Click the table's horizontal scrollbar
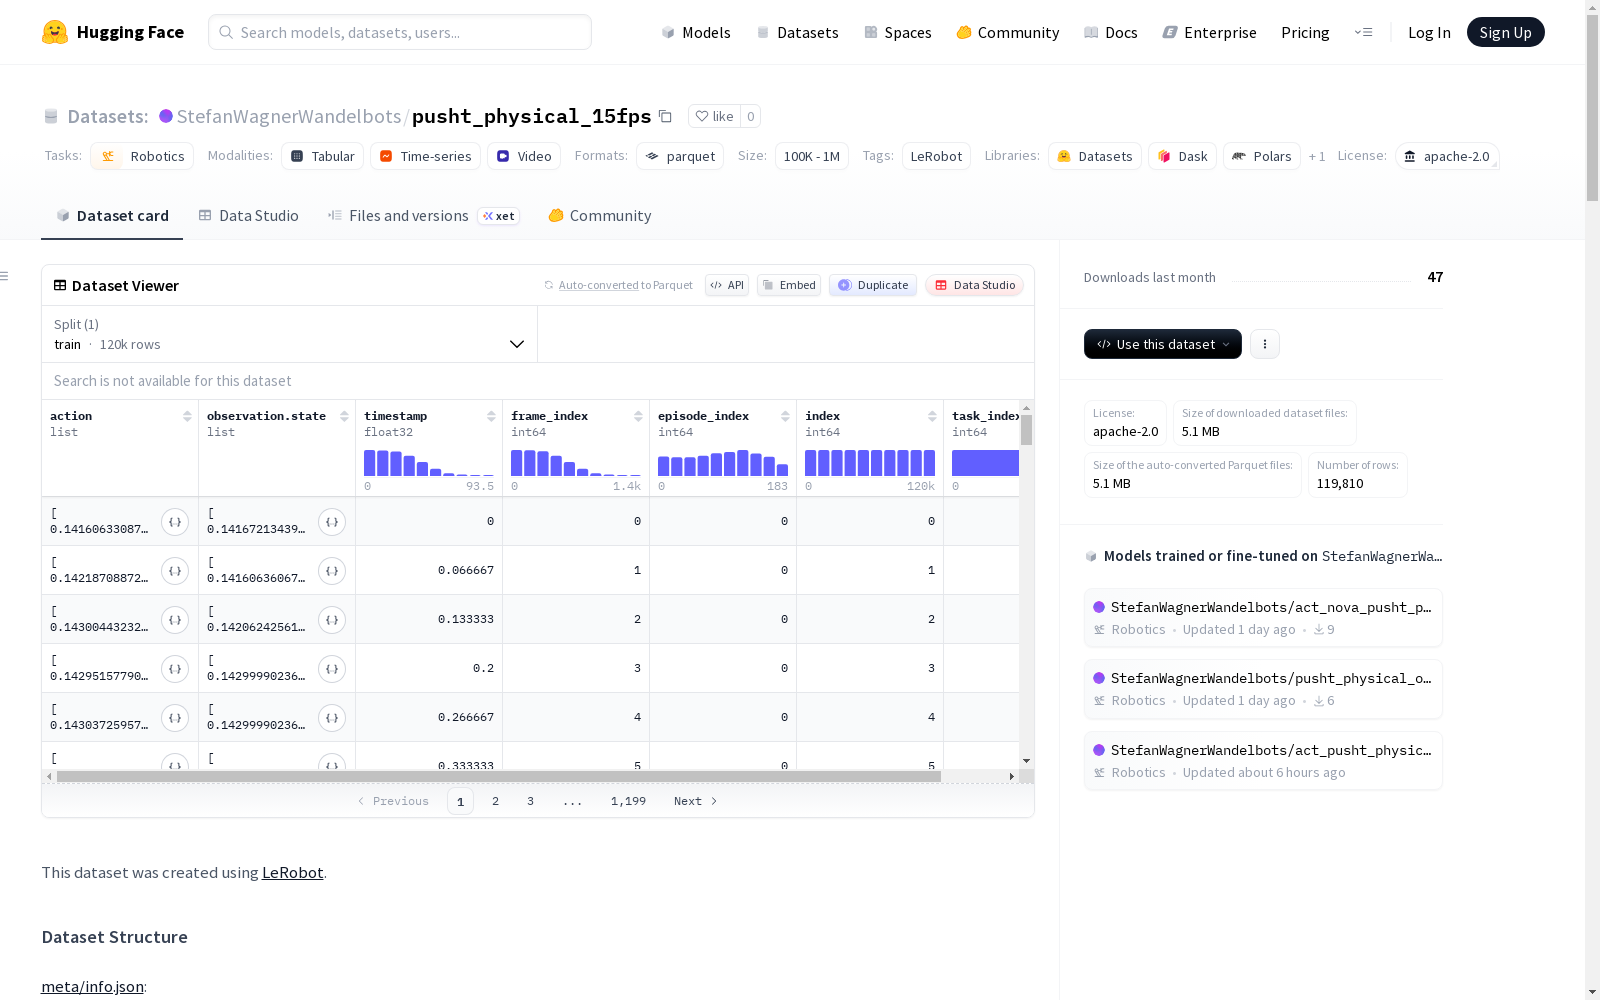Viewport: 1600px width, 1000px height. 499,776
